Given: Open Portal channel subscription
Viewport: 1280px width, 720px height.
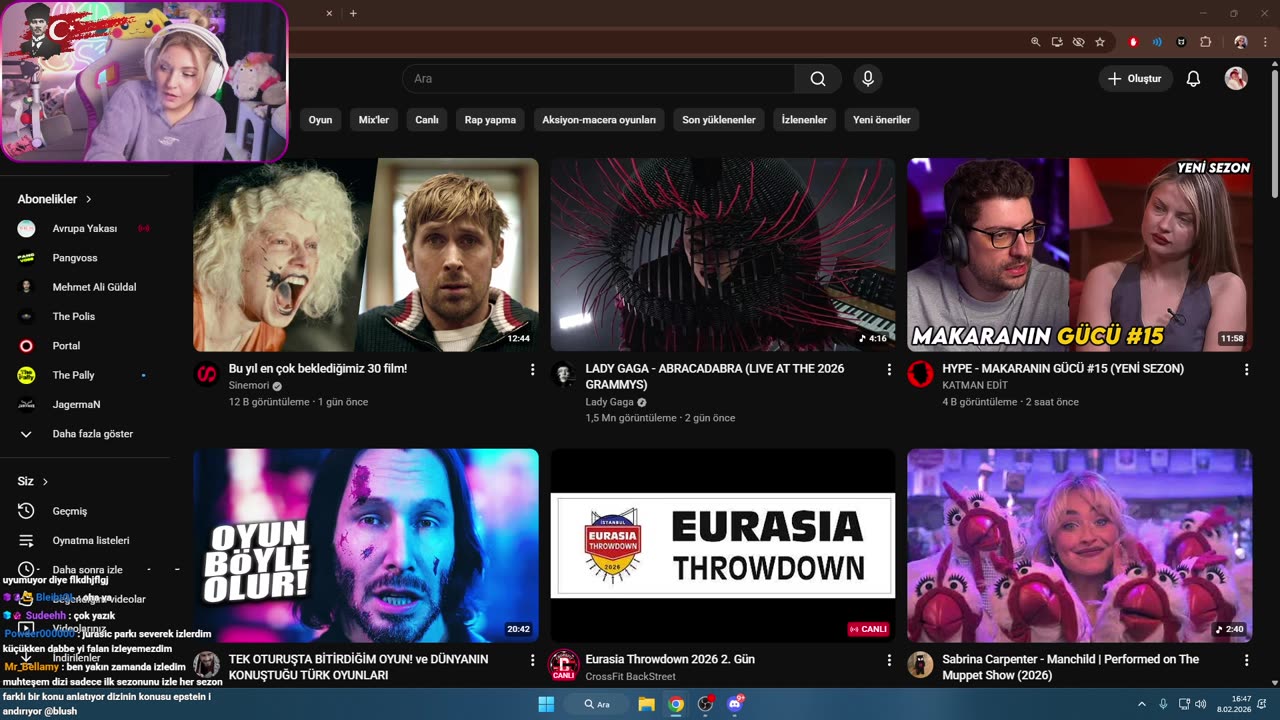Looking at the screenshot, I should tap(85, 346).
